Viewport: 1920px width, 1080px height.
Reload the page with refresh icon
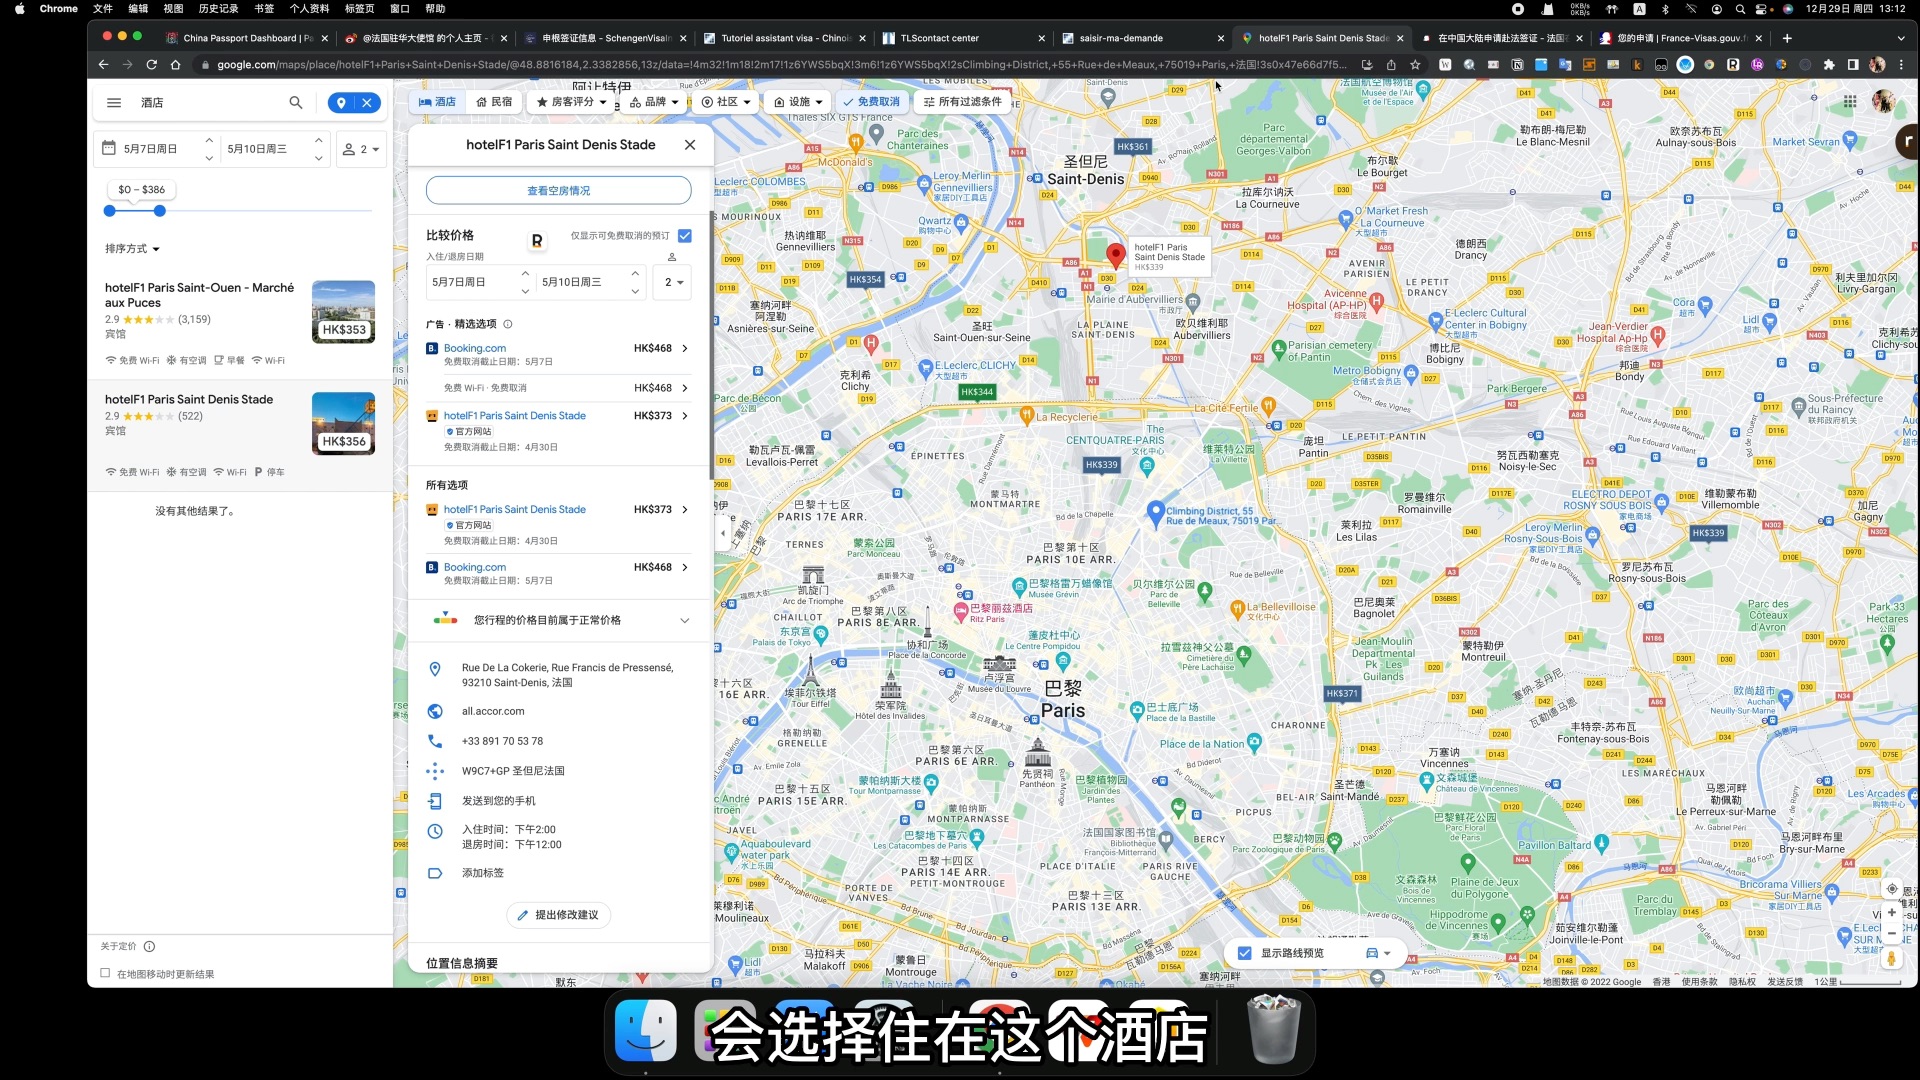coord(151,65)
